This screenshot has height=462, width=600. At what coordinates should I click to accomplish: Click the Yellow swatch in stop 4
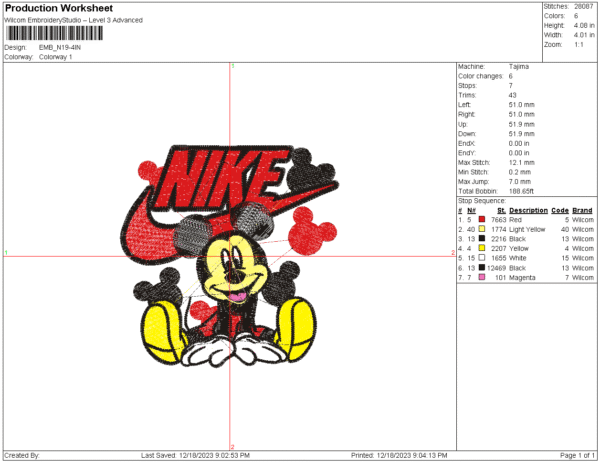[482, 248]
